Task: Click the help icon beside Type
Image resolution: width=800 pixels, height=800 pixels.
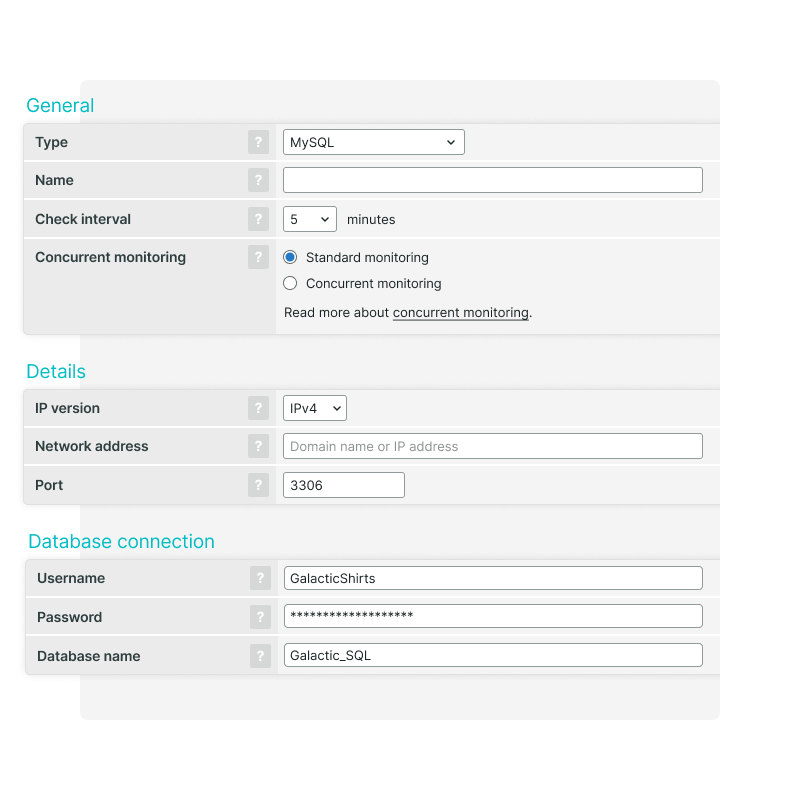Action: tap(258, 142)
